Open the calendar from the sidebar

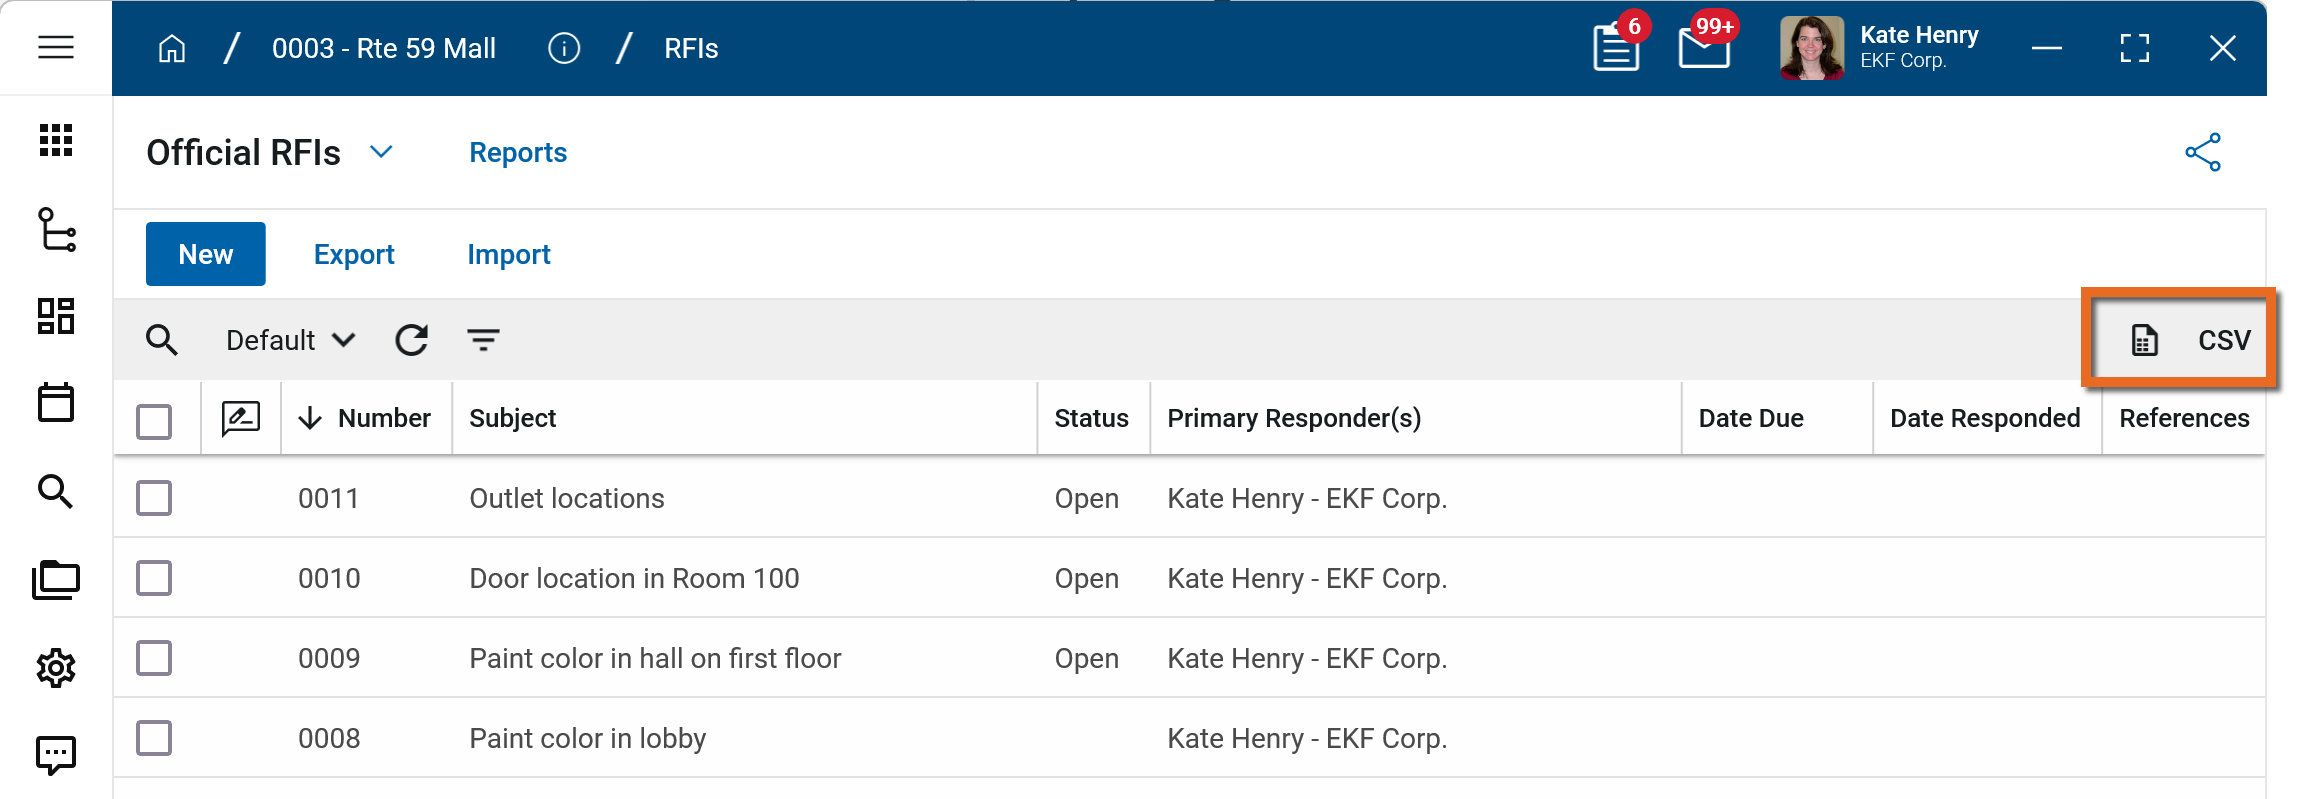point(56,403)
